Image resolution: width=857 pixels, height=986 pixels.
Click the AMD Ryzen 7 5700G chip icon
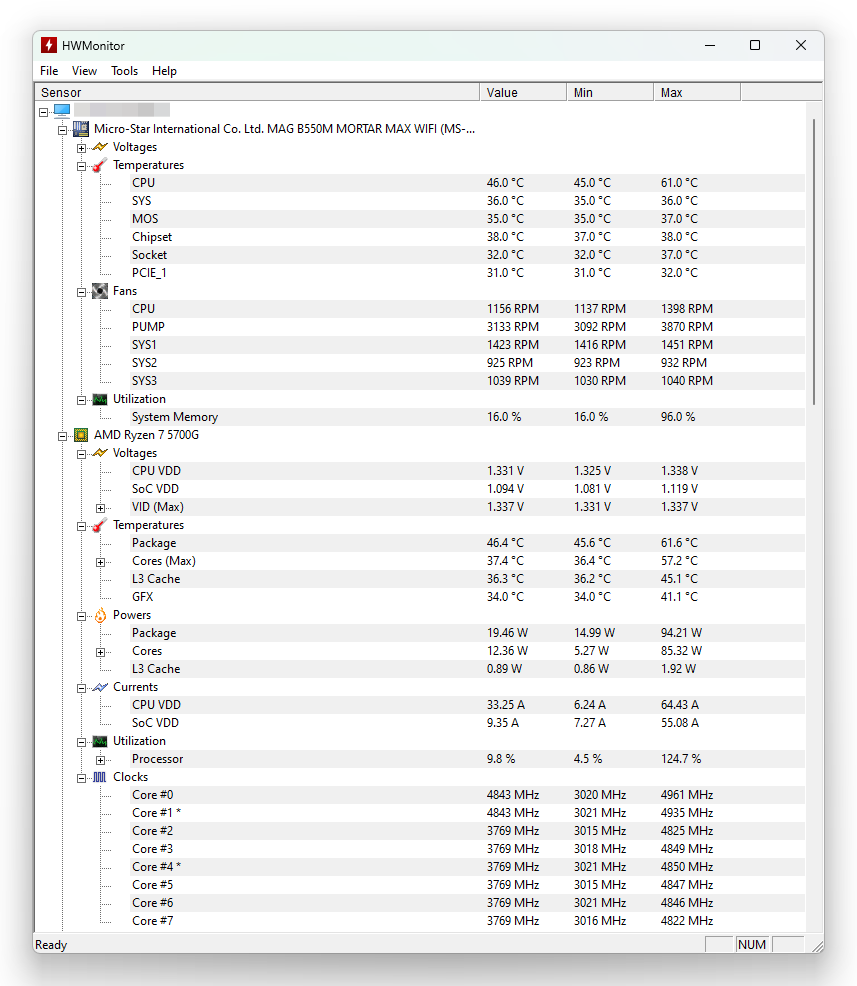[80, 435]
